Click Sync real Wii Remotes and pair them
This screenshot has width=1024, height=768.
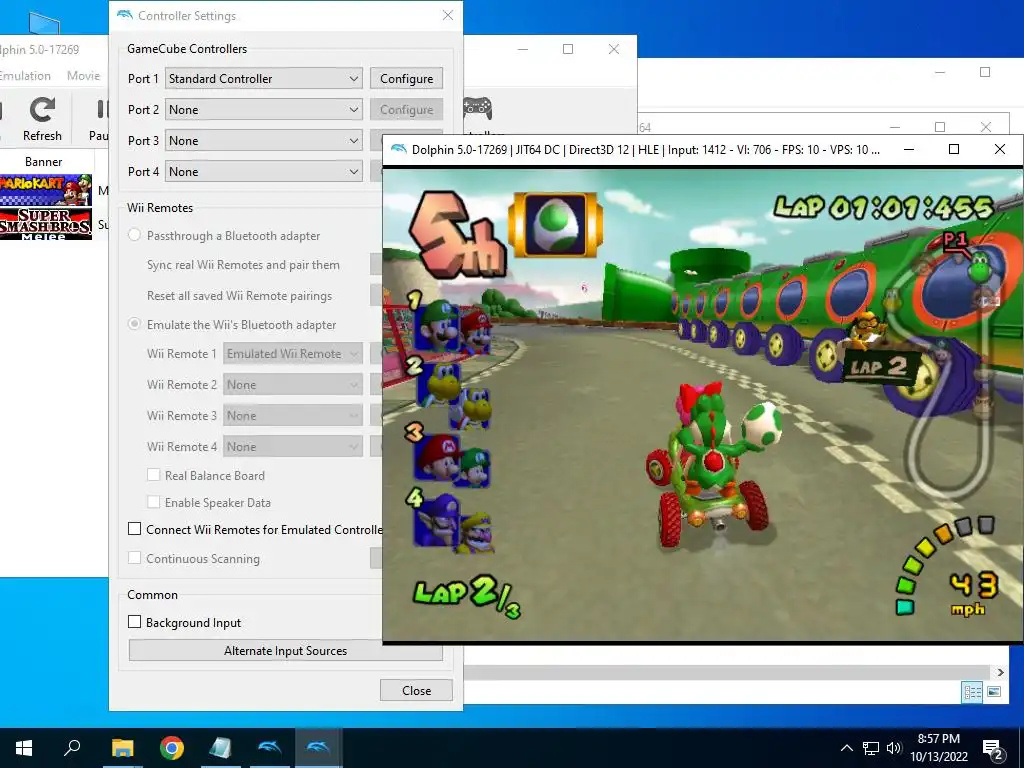(243, 264)
